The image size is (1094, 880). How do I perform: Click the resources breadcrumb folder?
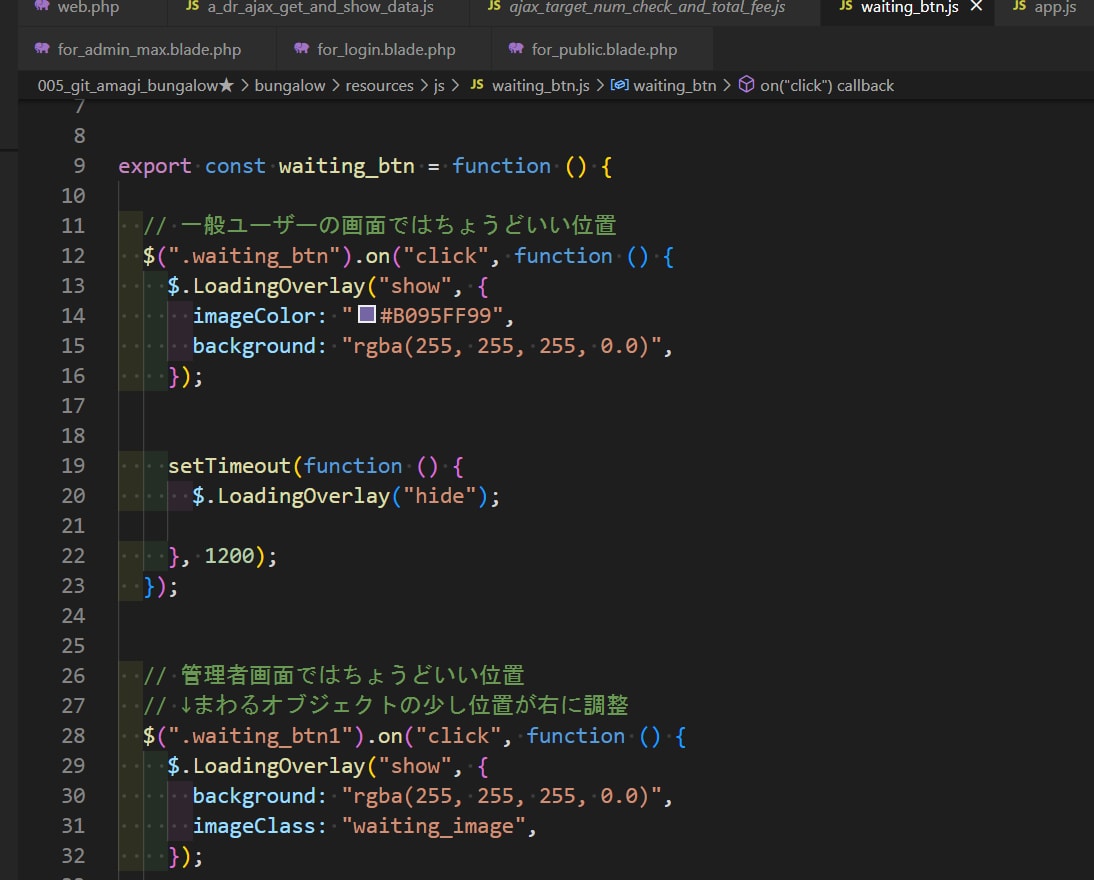379,86
